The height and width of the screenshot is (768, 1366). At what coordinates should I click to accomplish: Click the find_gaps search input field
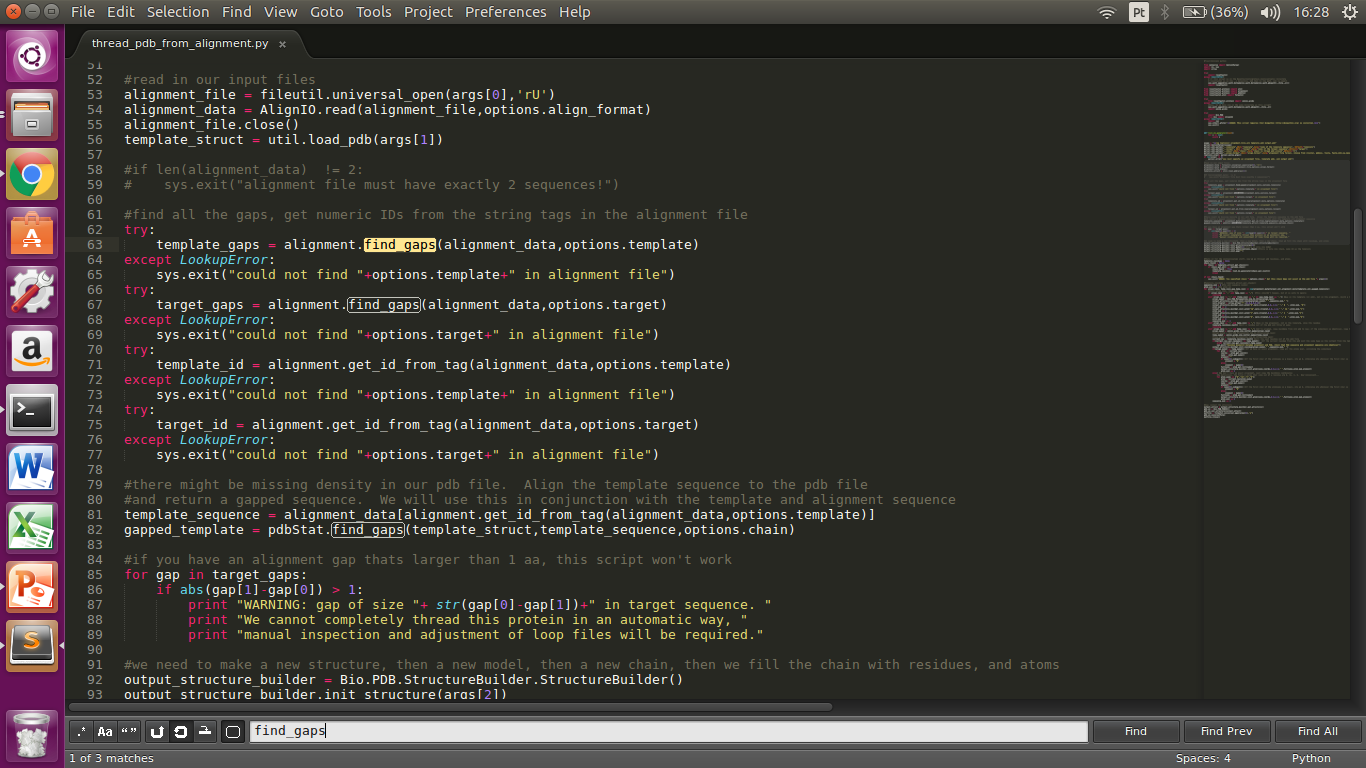667,731
